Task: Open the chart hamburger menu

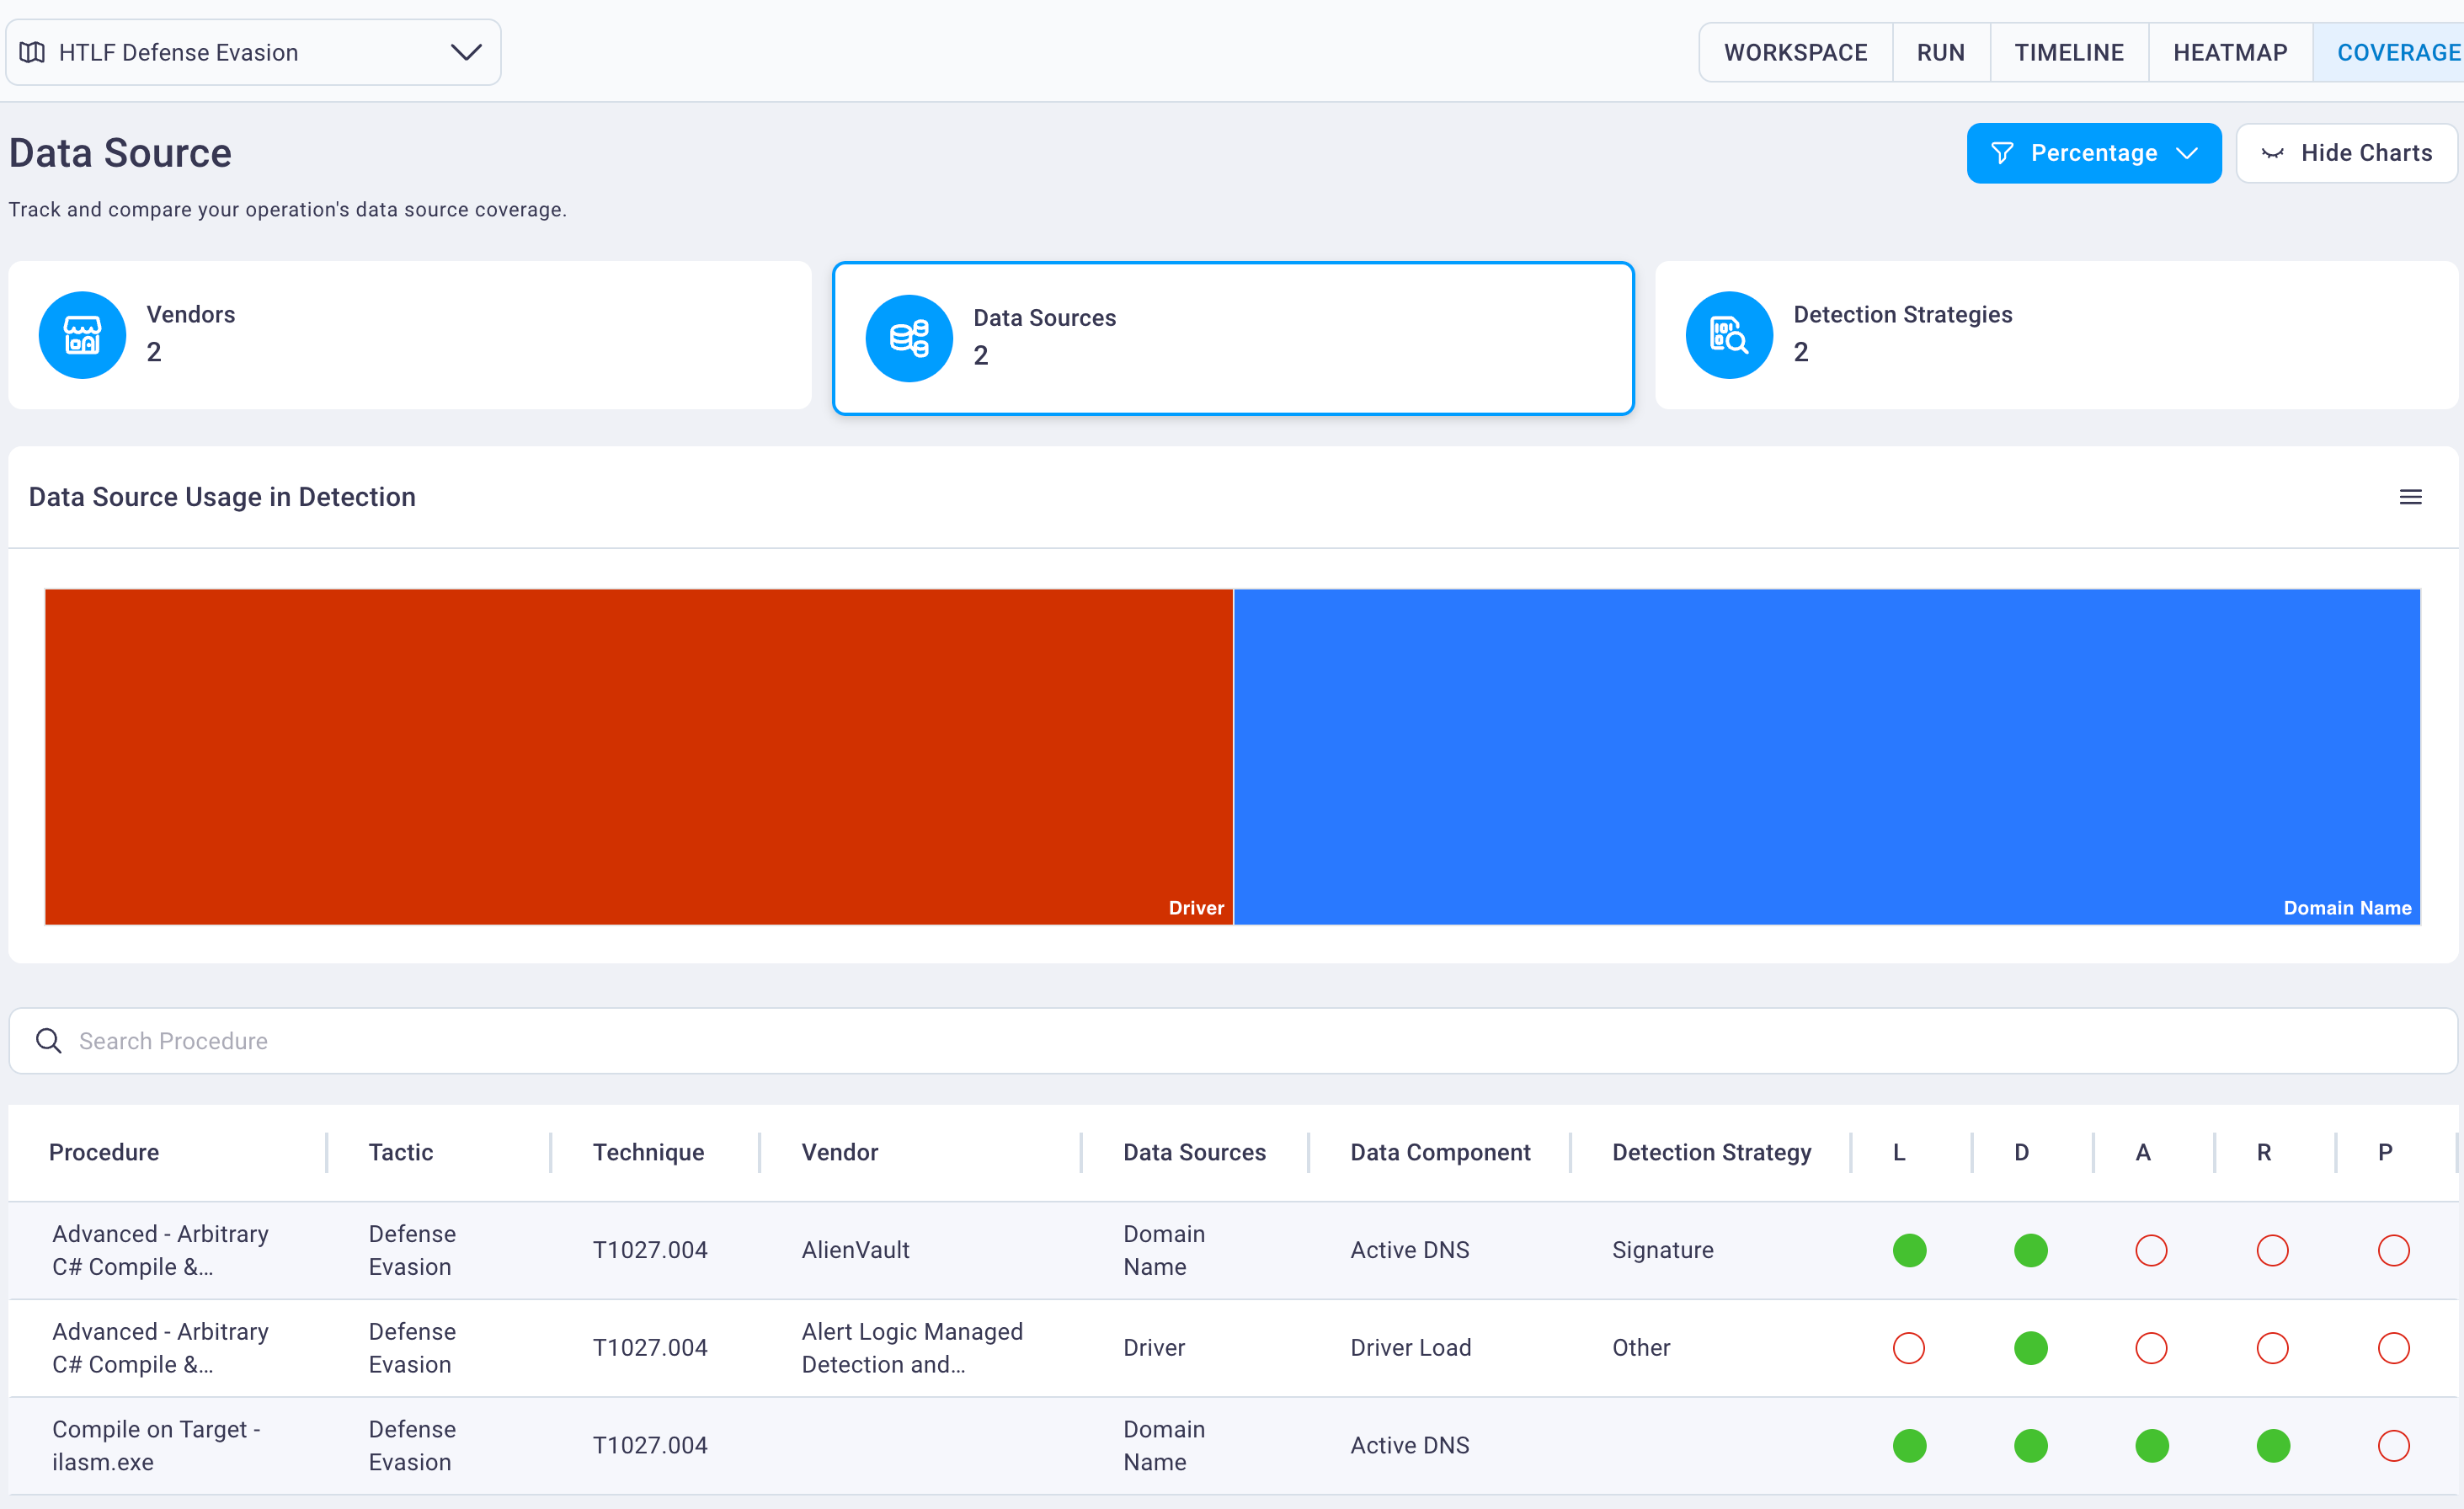Action: pos(2411,497)
